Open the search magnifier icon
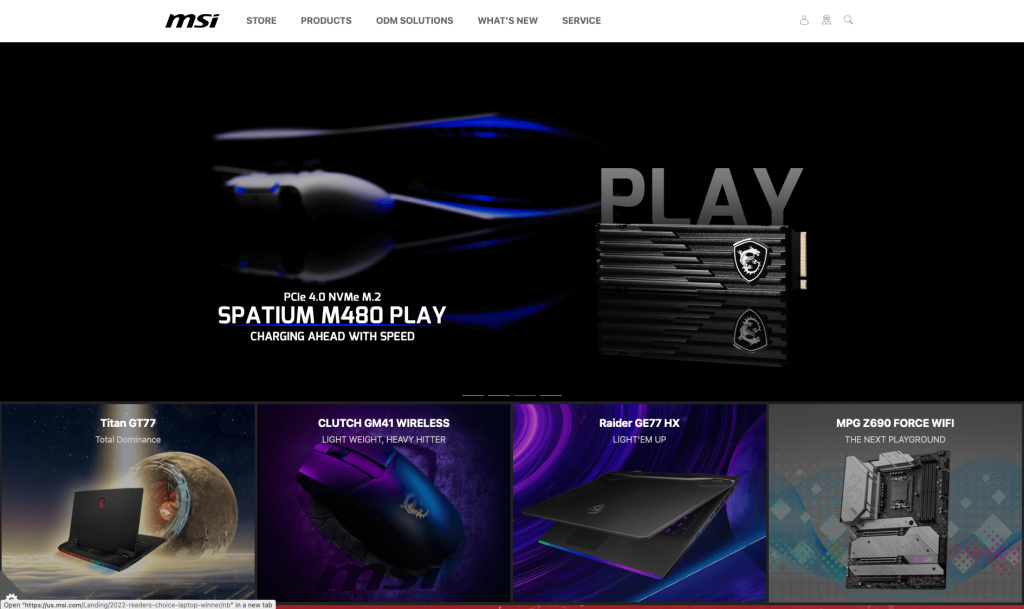Image resolution: width=1024 pixels, height=609 pixels. (848, 20)
